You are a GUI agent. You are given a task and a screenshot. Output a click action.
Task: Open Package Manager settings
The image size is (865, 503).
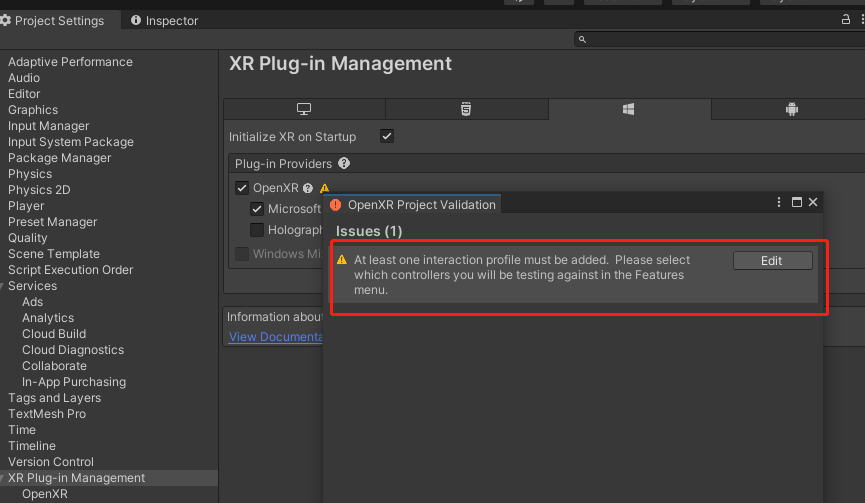click(x=59, y=158)
